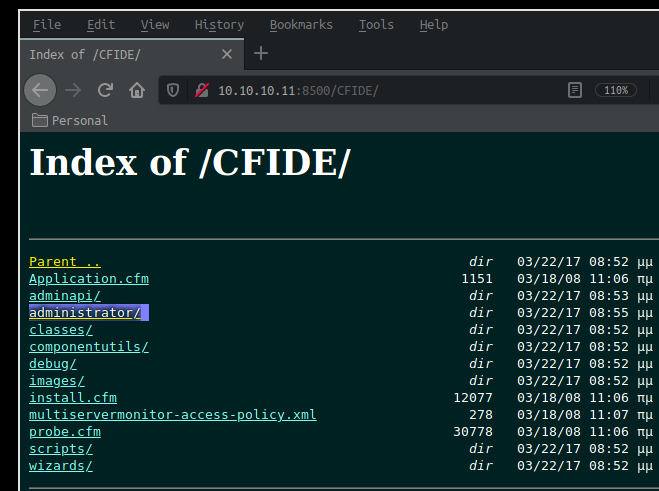The height and width of the screenshot is (491, 659).
Task: Open the tracking protection shield icon
Action: (173, 90)
